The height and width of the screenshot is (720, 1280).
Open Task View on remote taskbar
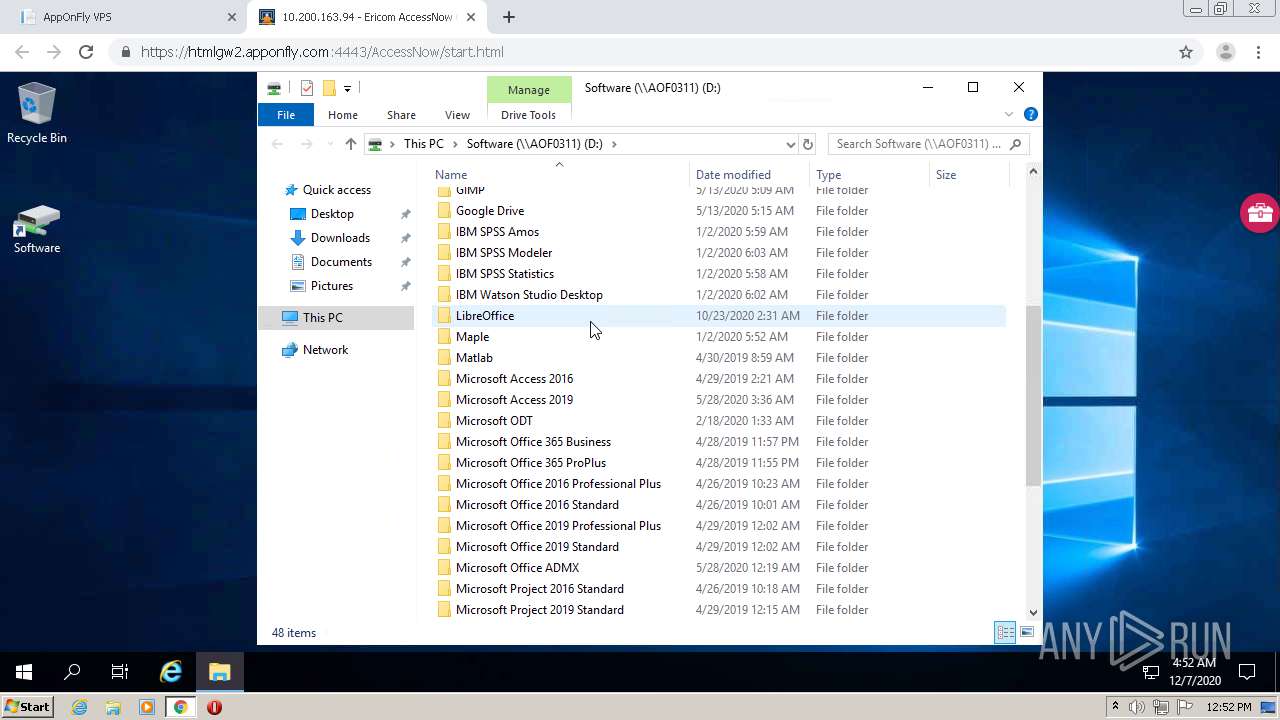(x=120, y=672)
